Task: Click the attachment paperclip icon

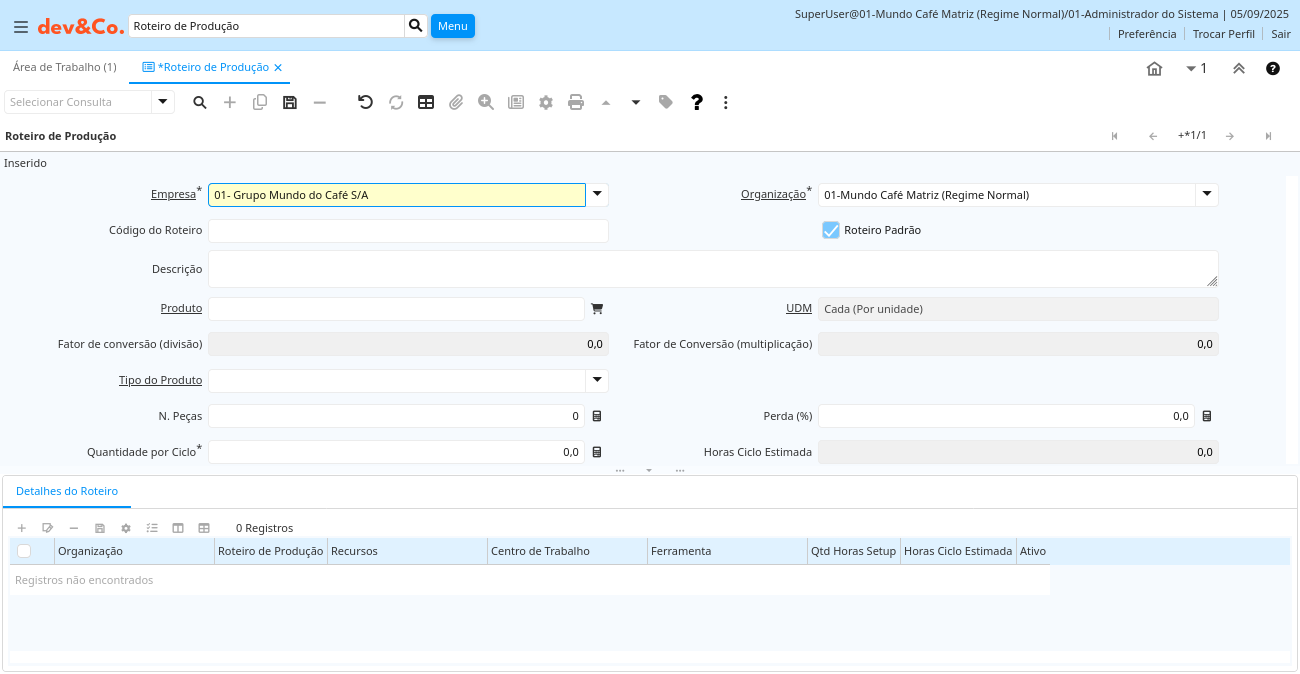Action: [x=456, y=102]
